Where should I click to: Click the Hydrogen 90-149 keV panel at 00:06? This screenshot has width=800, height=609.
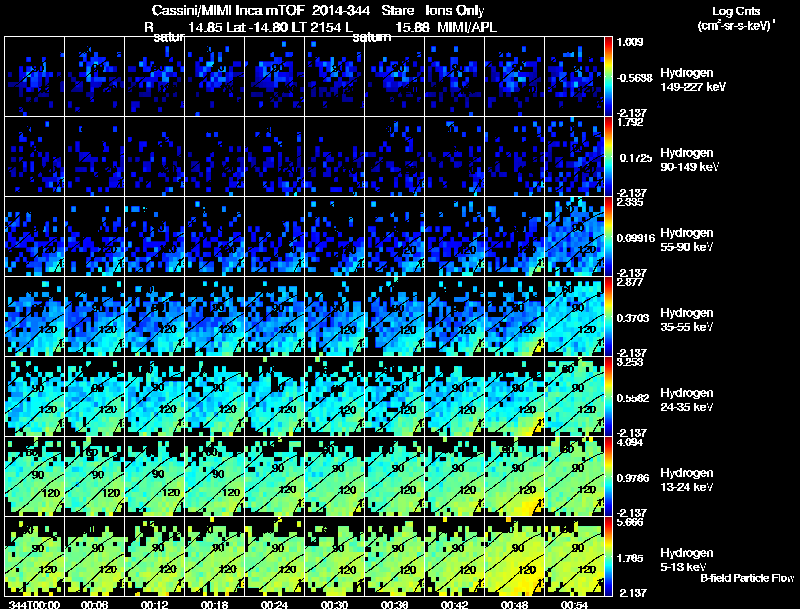coord(94,157)
